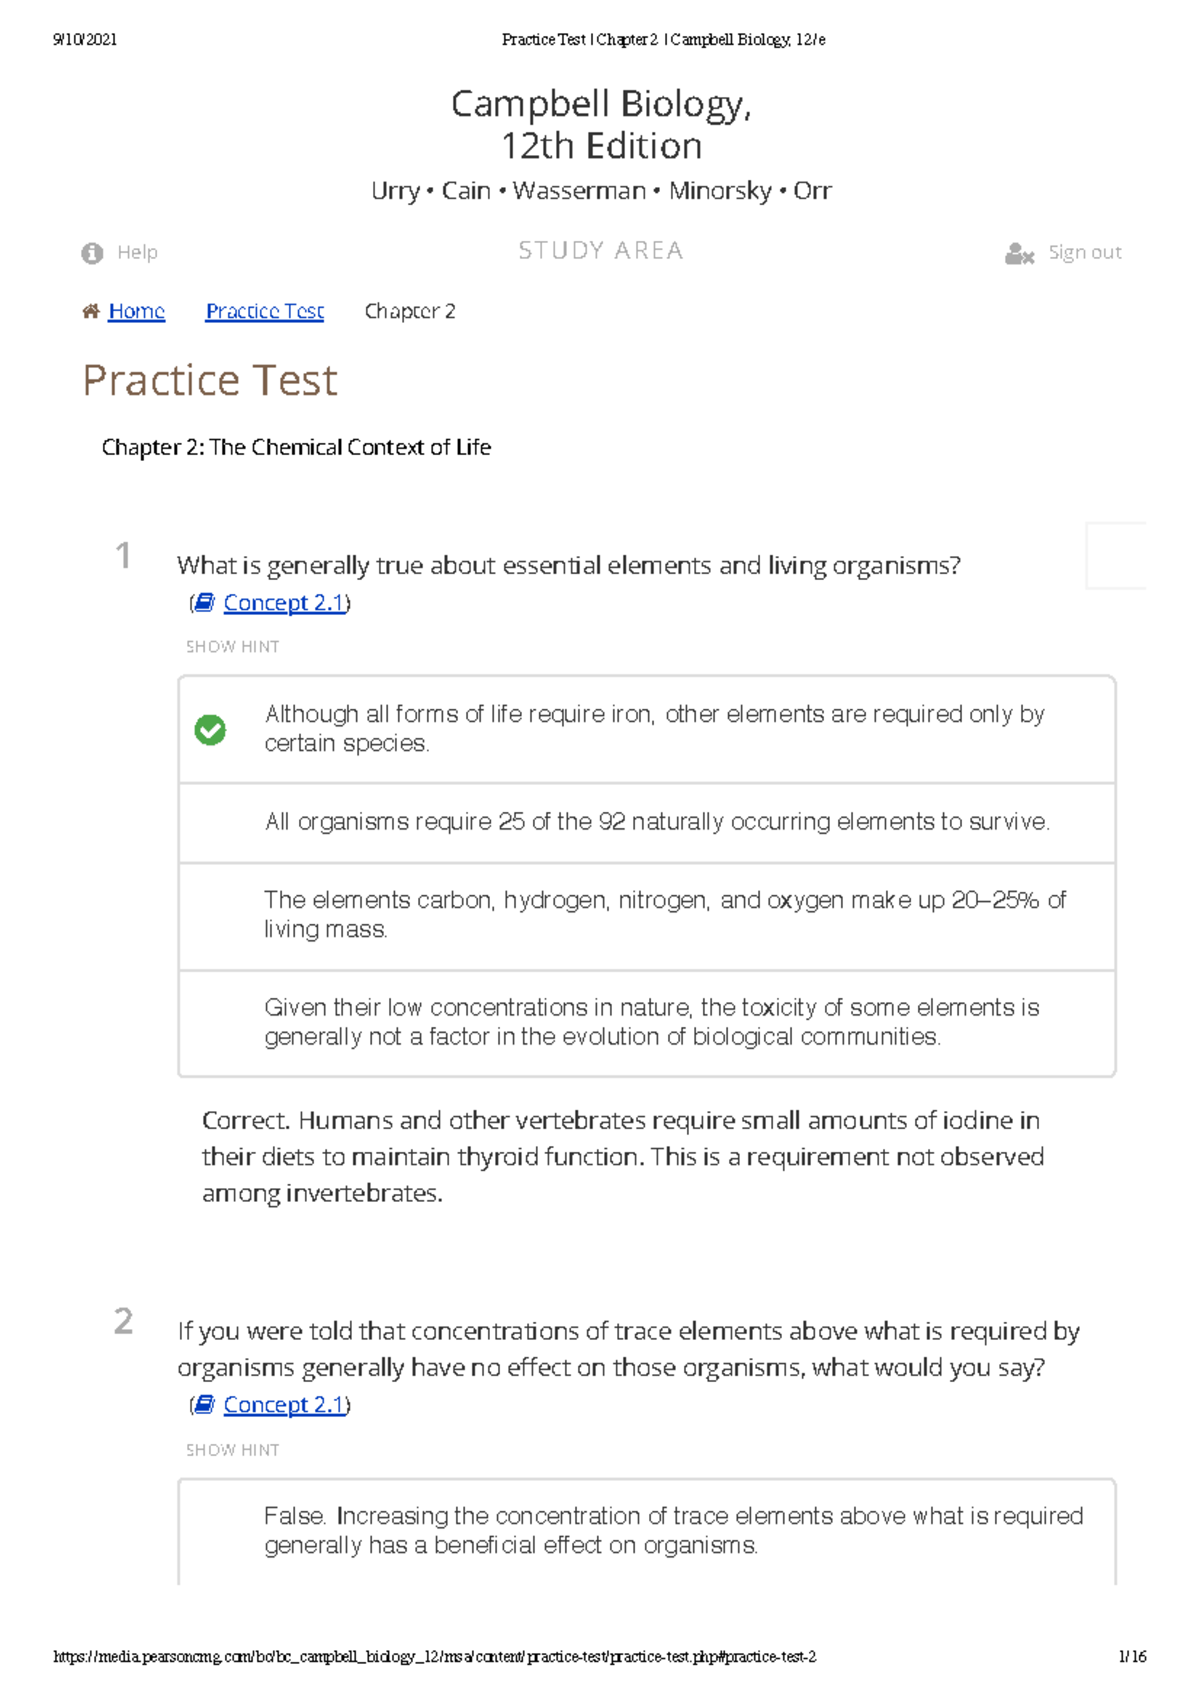The height and width of the screenshot is (1697, 1200).
Task: Click the Help info icon
Action: (x=92, y=253)
